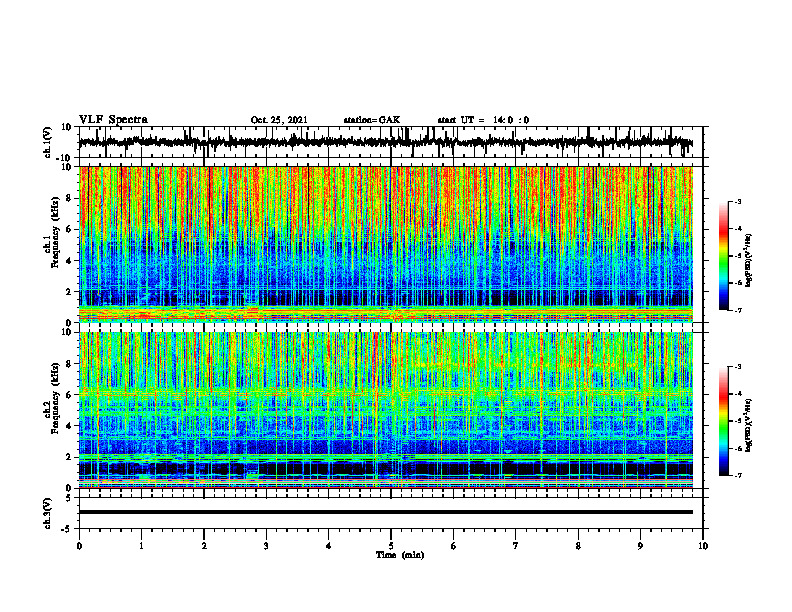This screenshot has height=612, width=792.
Task: Click the '3' minute tick label
Action: click(x=266, y=546)
